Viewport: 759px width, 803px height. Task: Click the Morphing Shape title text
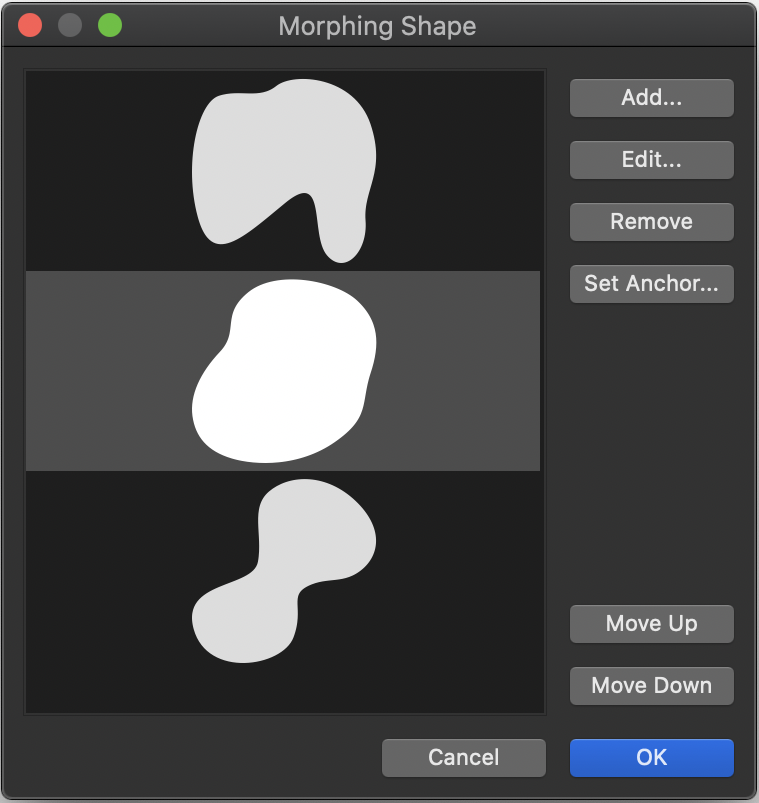pos(377,26)
